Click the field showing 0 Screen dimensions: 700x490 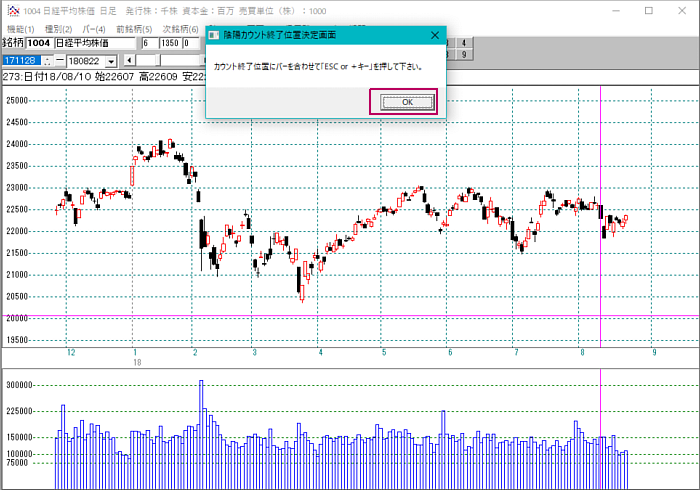[x=192, y=43]
